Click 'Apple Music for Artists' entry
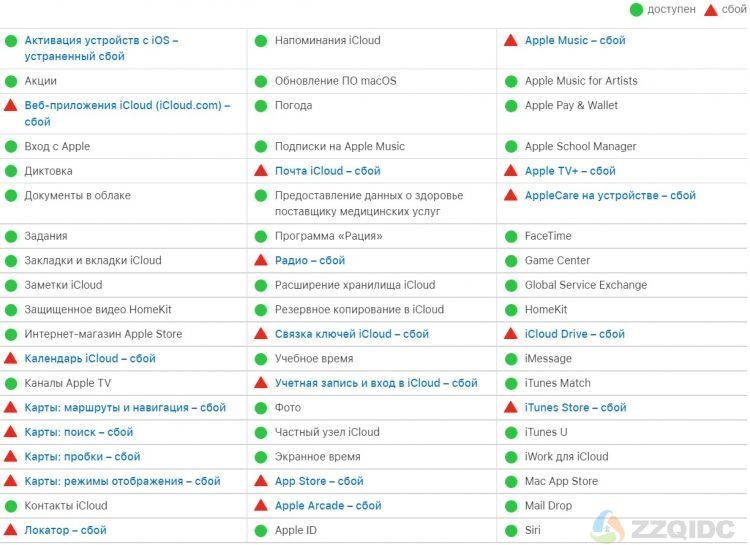This screenshot has width=750, height=545. [581, 81]
